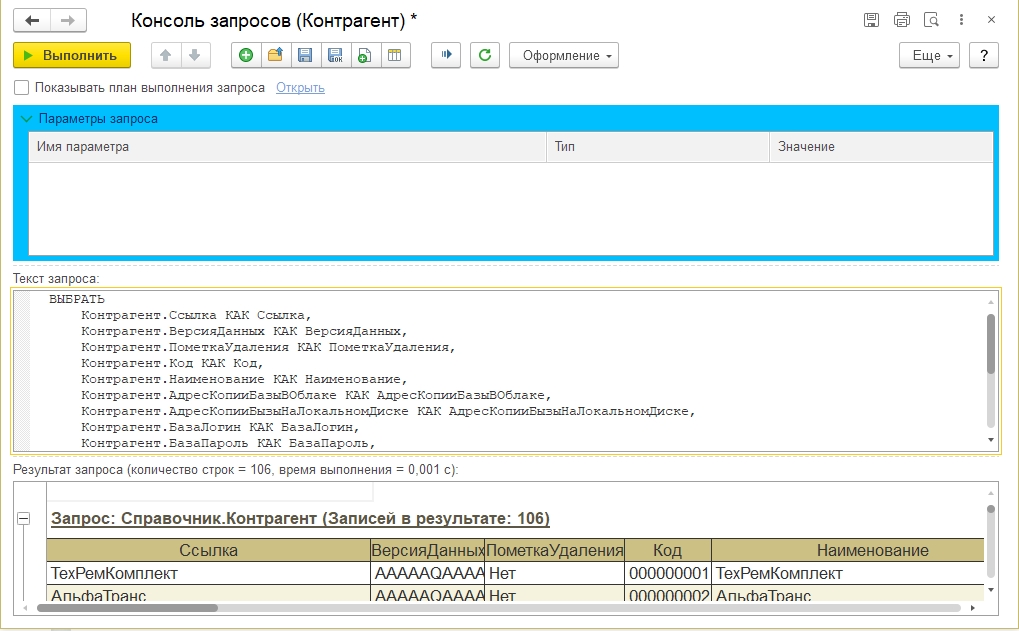Click the result scroll right arrow
The height and width of the screenshot is (631, 1019).
coord(973,608)
